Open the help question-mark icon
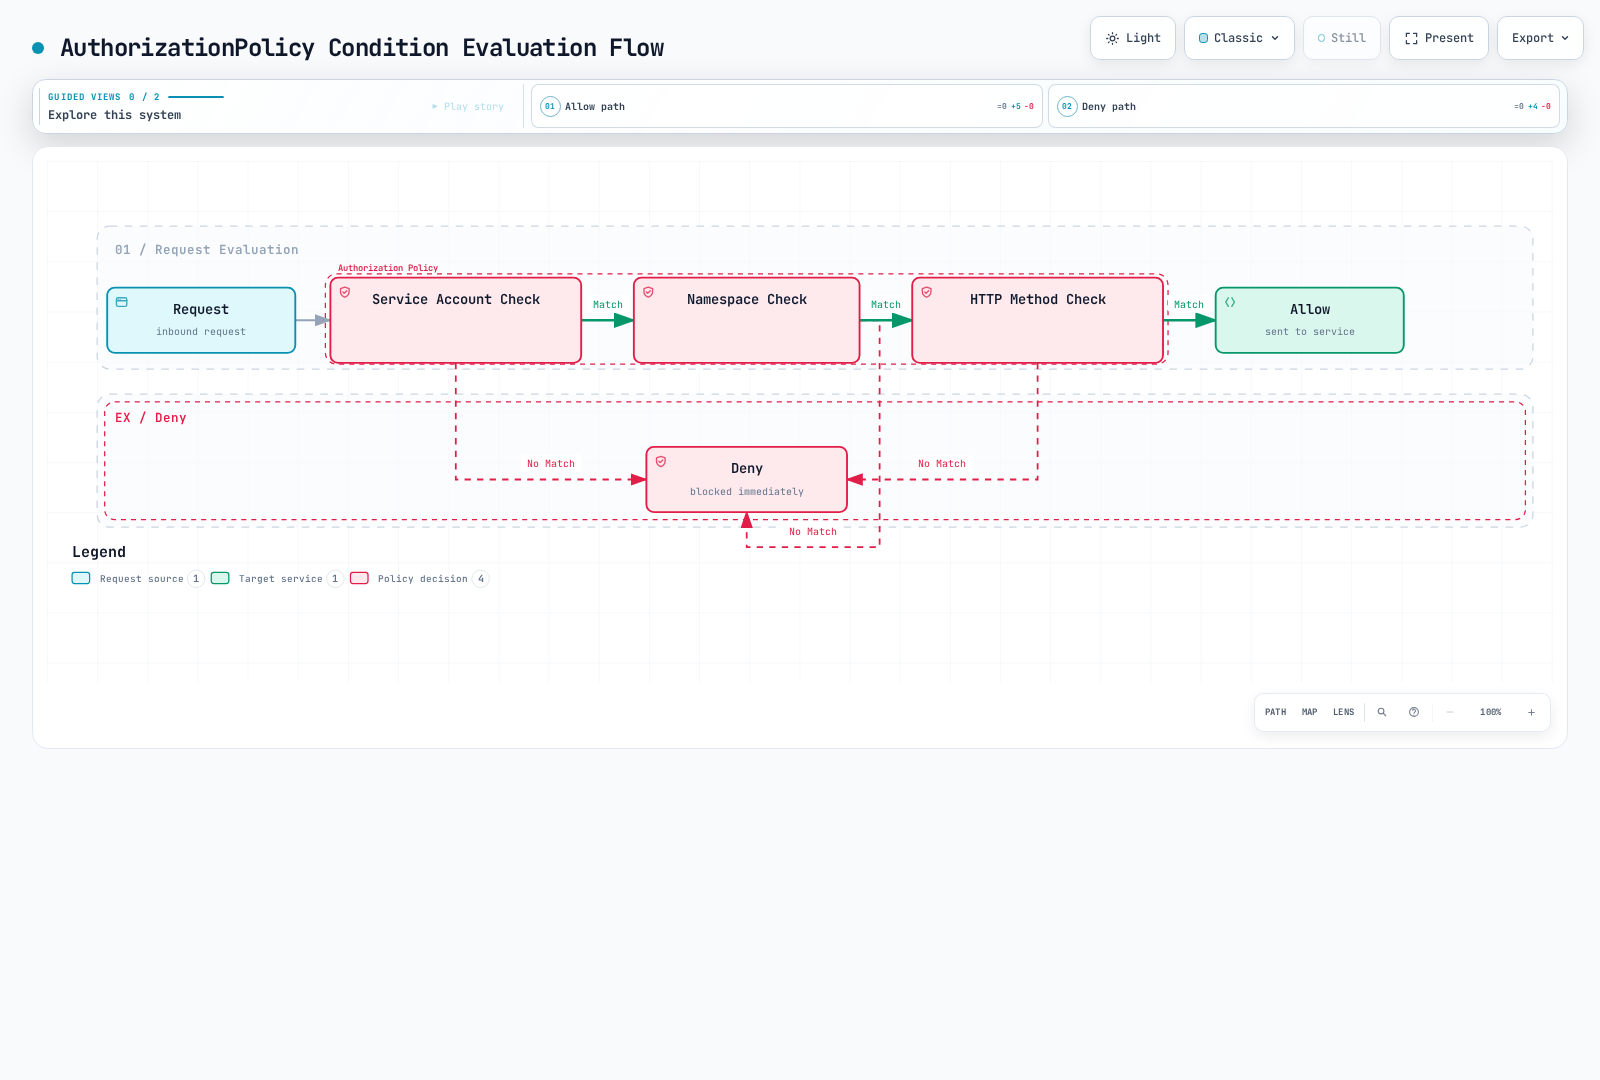This screenshot has width=1600, height=1080. 1414,712
